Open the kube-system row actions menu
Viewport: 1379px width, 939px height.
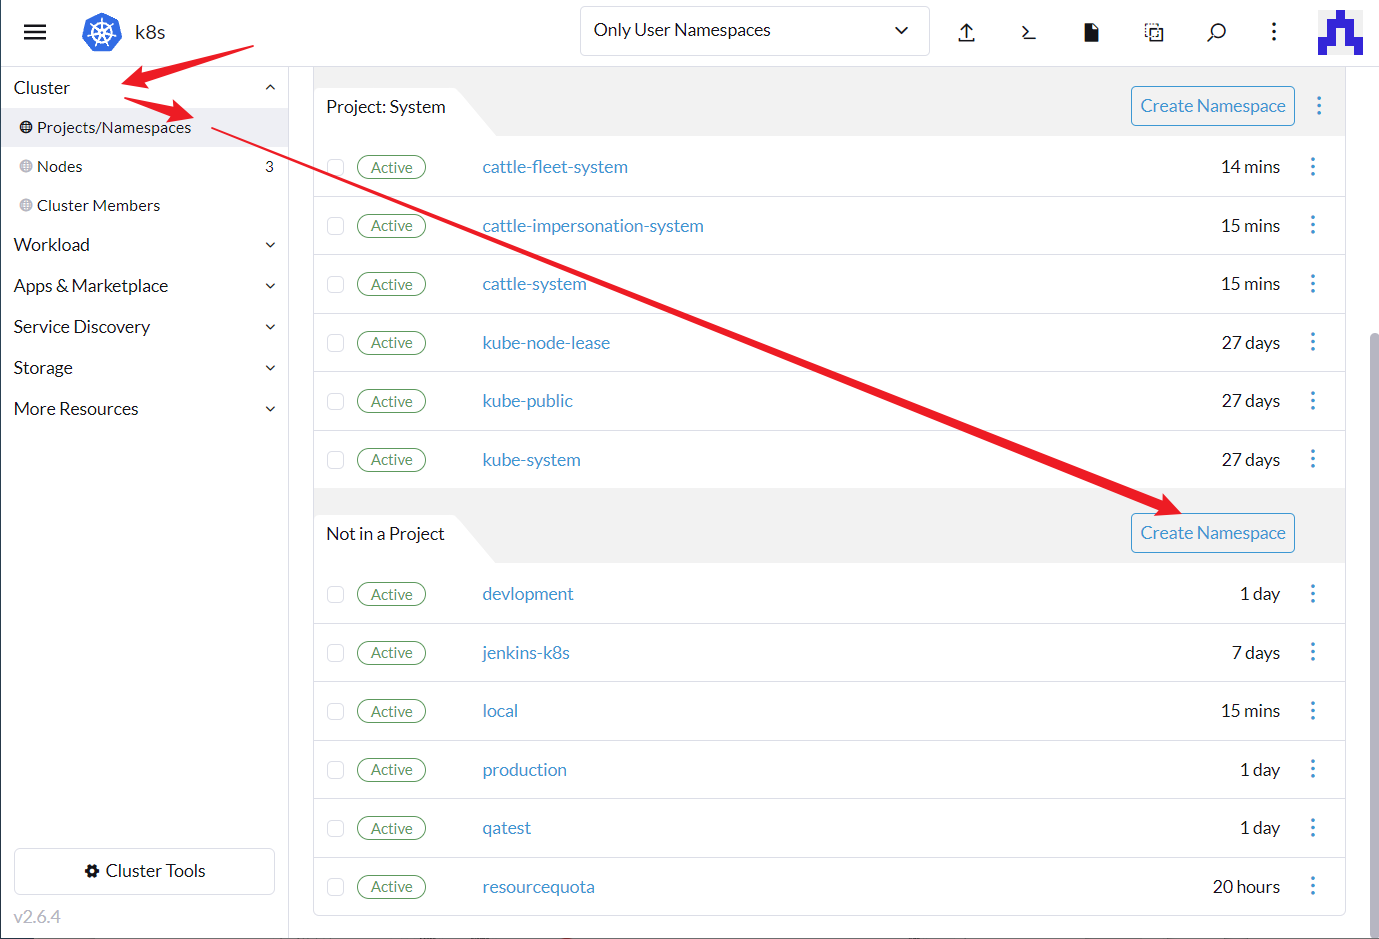tap(1312, 459)
